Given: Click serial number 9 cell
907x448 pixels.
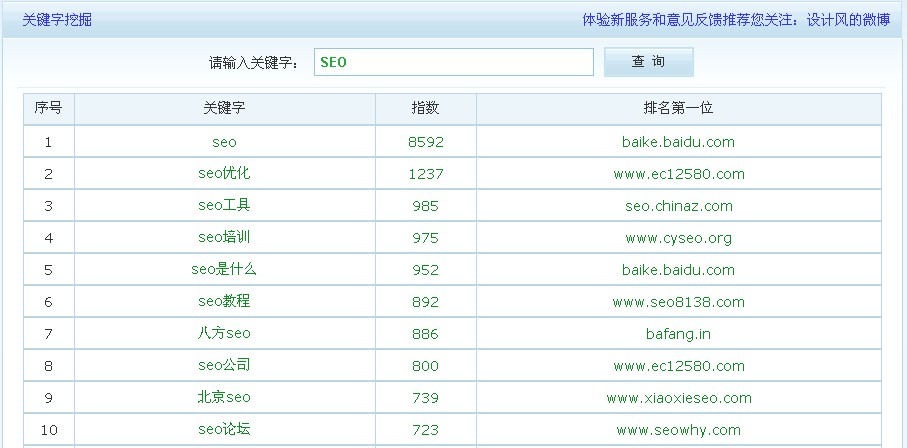Looking at the screenshot, I should pos(49,398).
